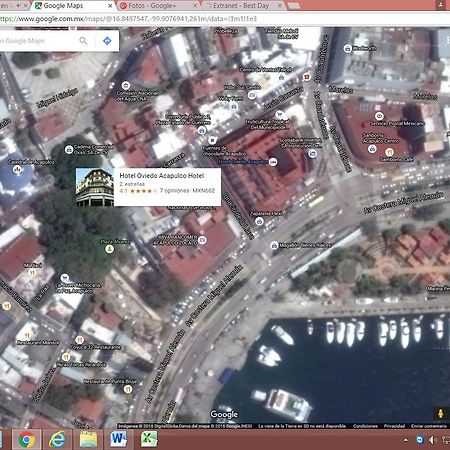The height and width of the screenshot is (450, 450).
Task: Open the Condiciones link in footer
Action: coord(365,426)
